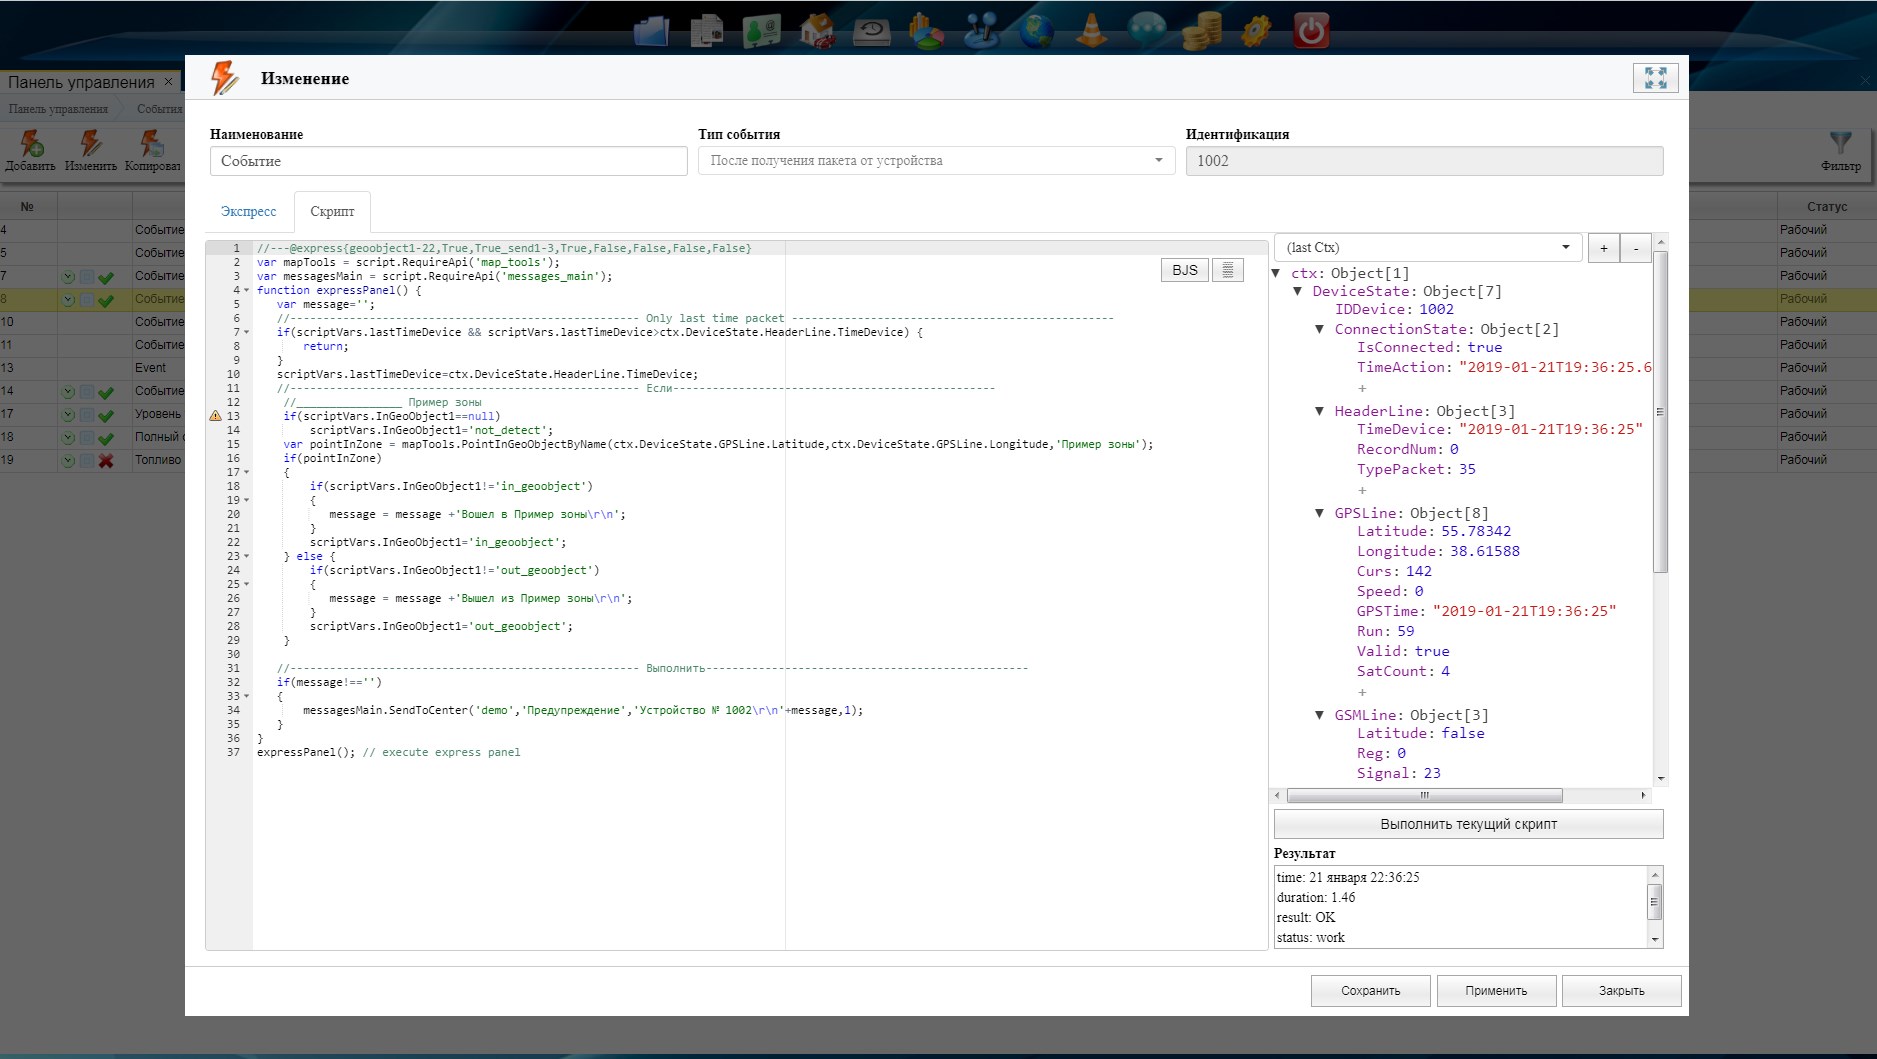The height and width of the screenshot is (1059, 1877).
Task: Click the blue square box in row 14
Action: click(87, 392)
